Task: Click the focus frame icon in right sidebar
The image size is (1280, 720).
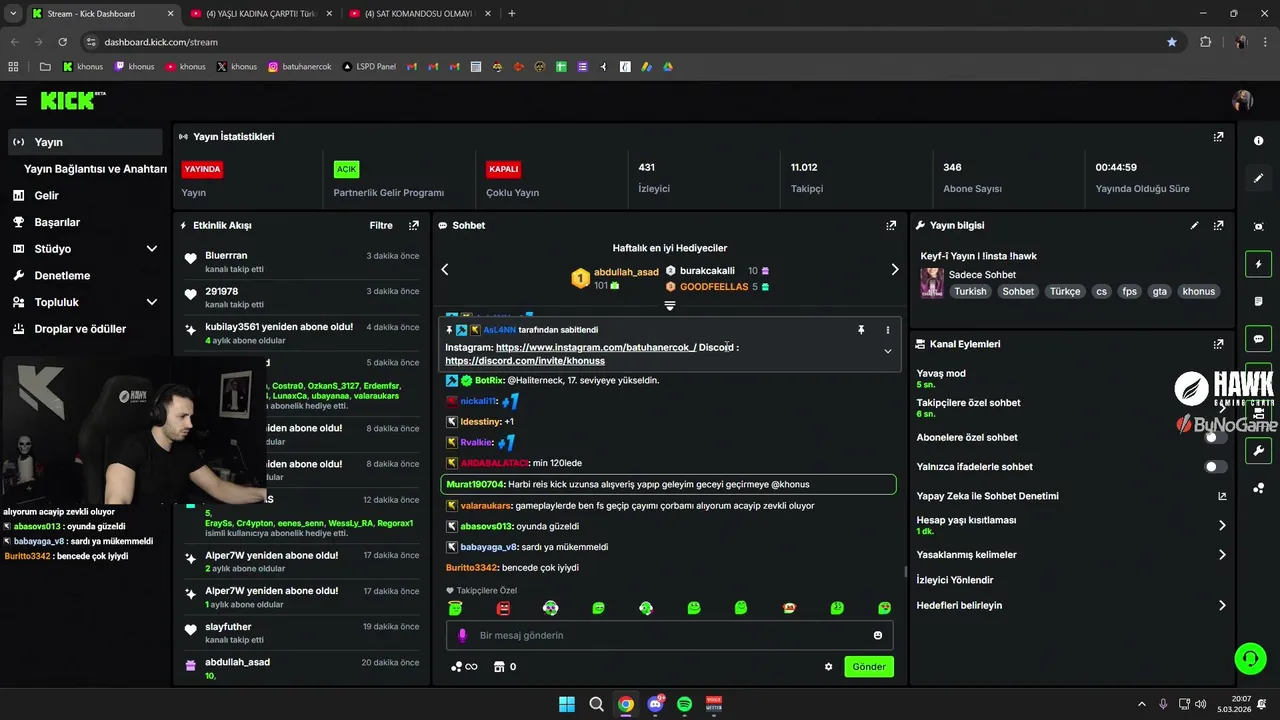Action: point(1259,227)
